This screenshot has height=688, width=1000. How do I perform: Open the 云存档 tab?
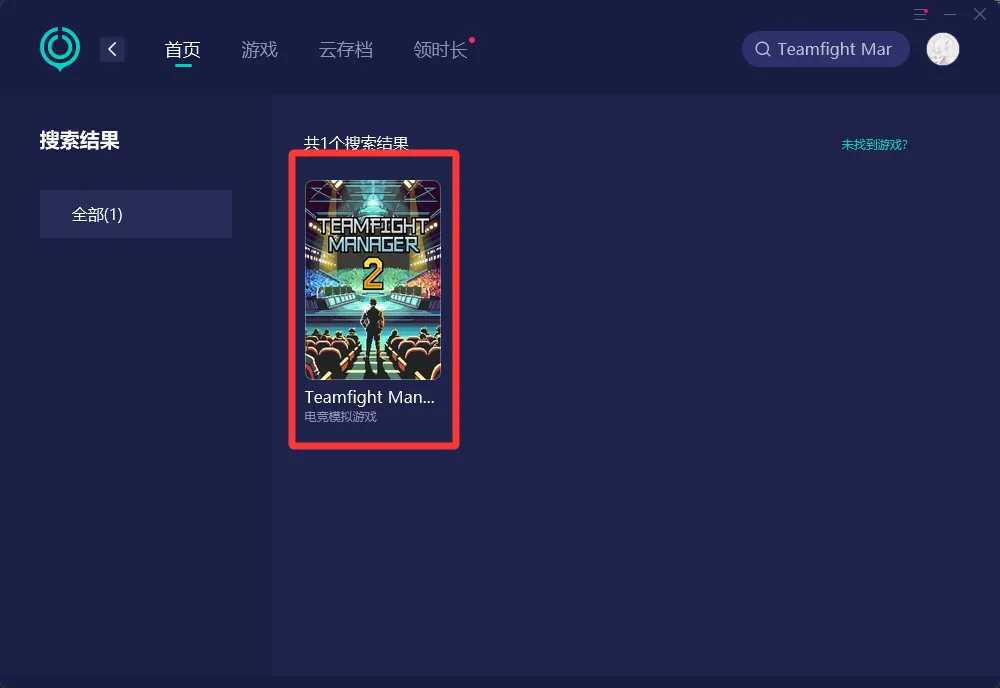346,50
